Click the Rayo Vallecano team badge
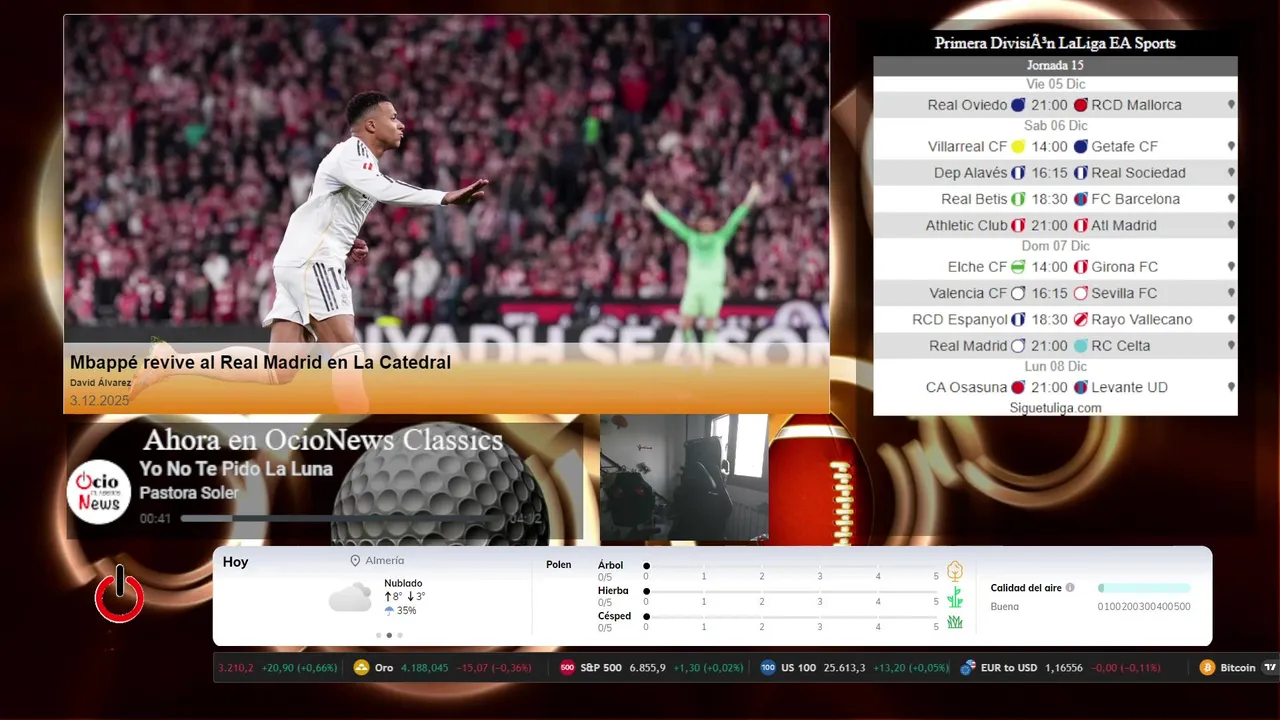The image size is (1280, 720). (1081, 320)
